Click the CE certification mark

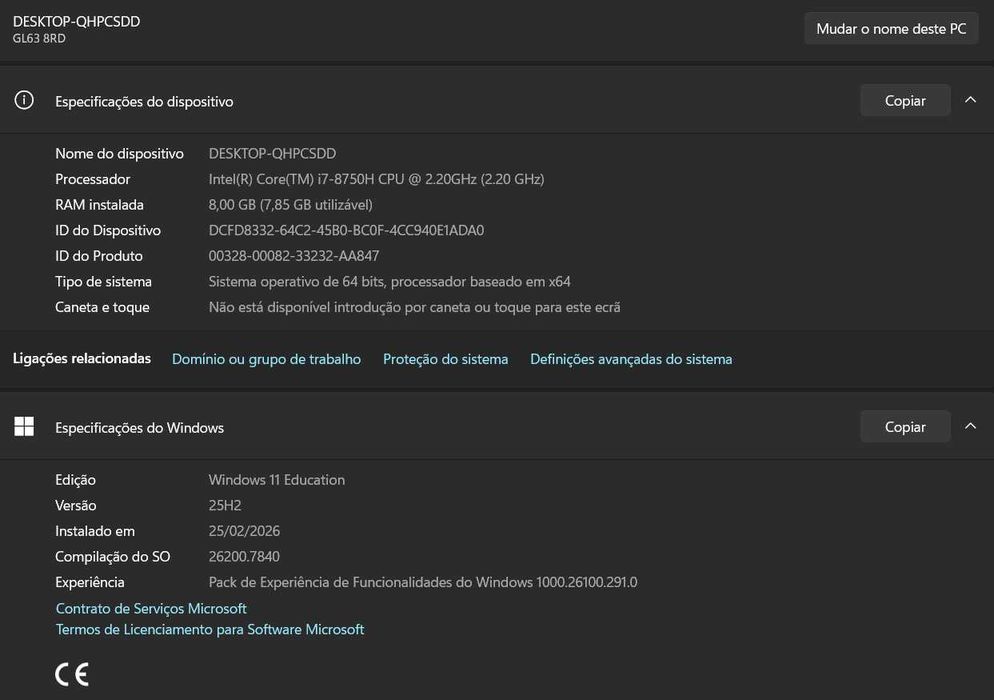pos(72,674)
